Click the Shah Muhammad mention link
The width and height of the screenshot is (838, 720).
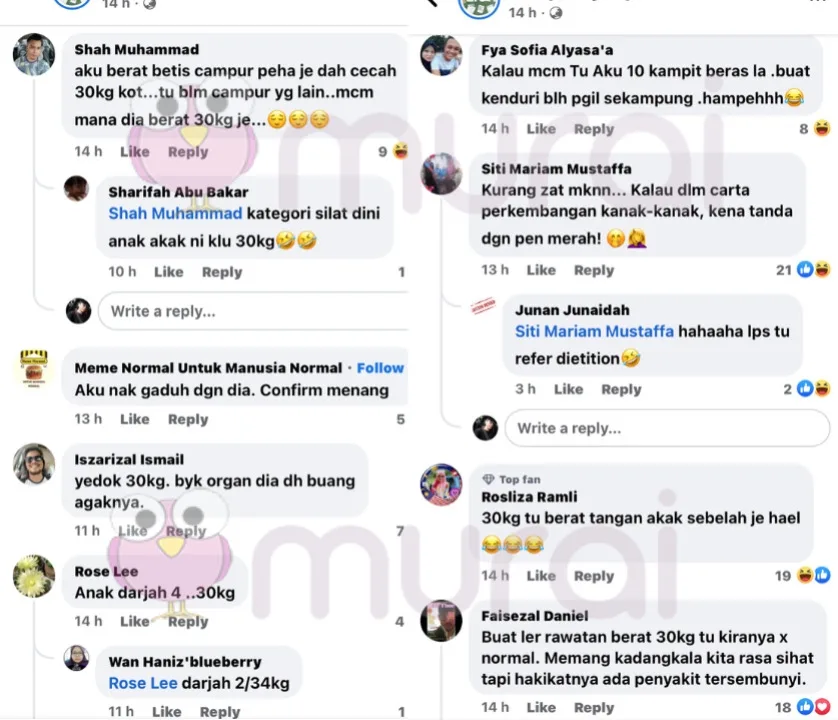(x=175, y=213)
